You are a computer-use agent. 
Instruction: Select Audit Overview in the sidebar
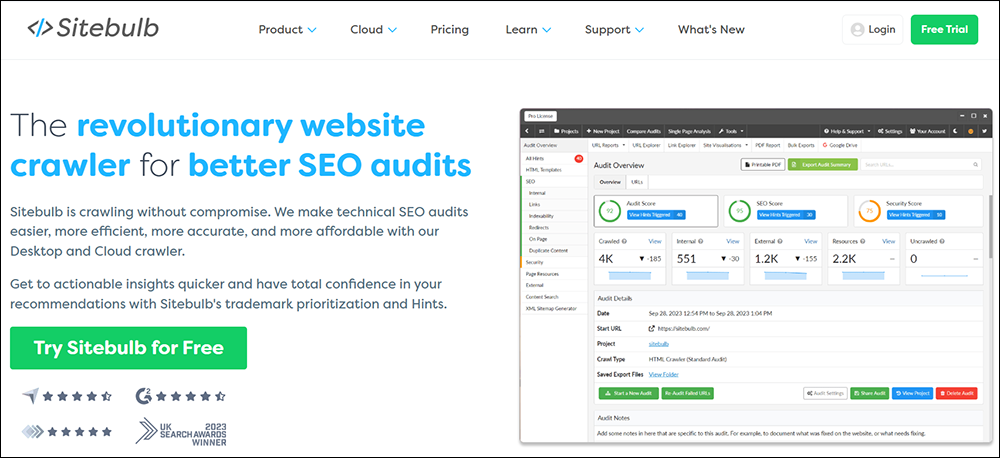(x=554, y=145)
